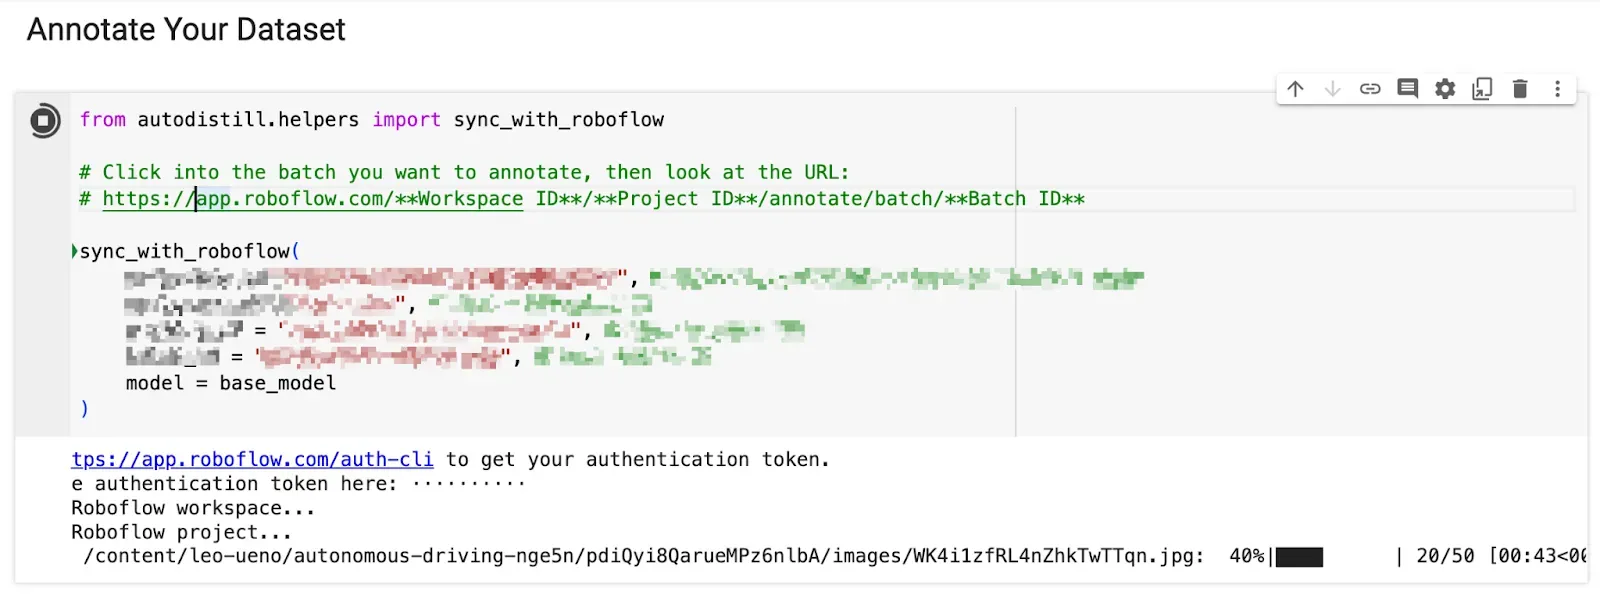
Task: Select the Annotate Your Dataset heading
Action: coord(186,29)
